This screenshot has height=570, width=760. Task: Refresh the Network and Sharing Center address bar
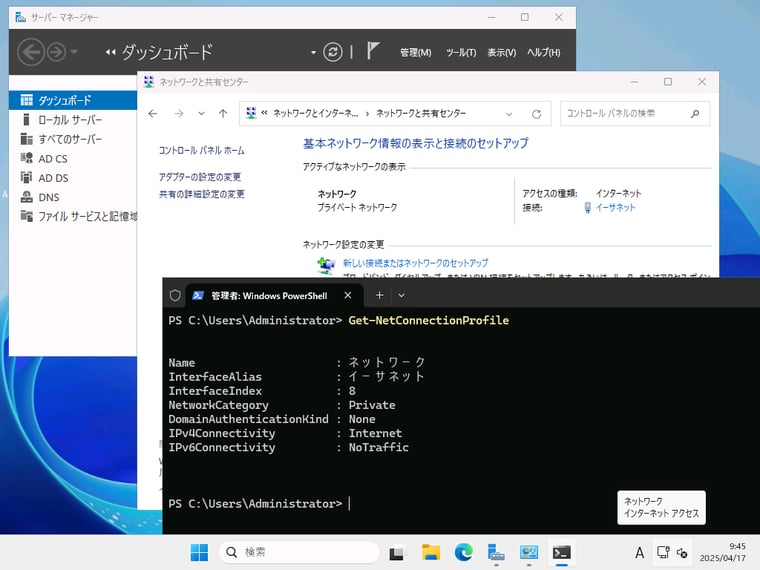pos(536,113)
